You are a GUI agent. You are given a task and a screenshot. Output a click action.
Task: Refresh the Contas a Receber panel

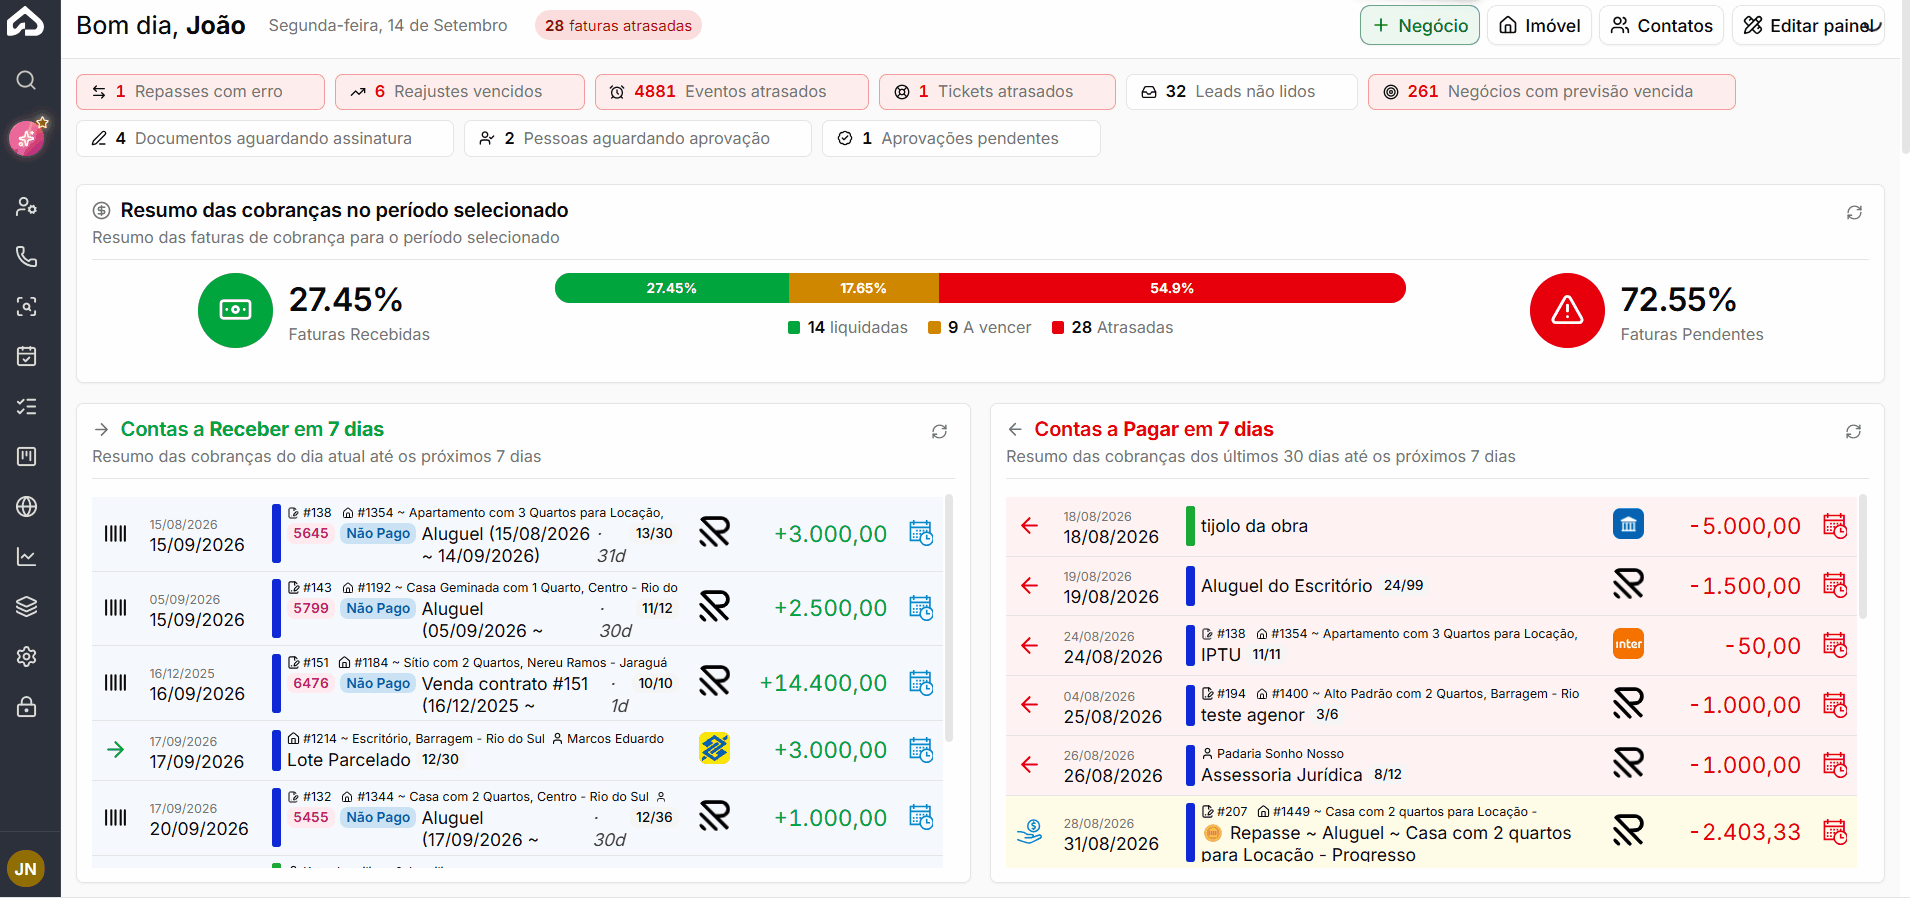pyautogui.click(x=939, y=432)
